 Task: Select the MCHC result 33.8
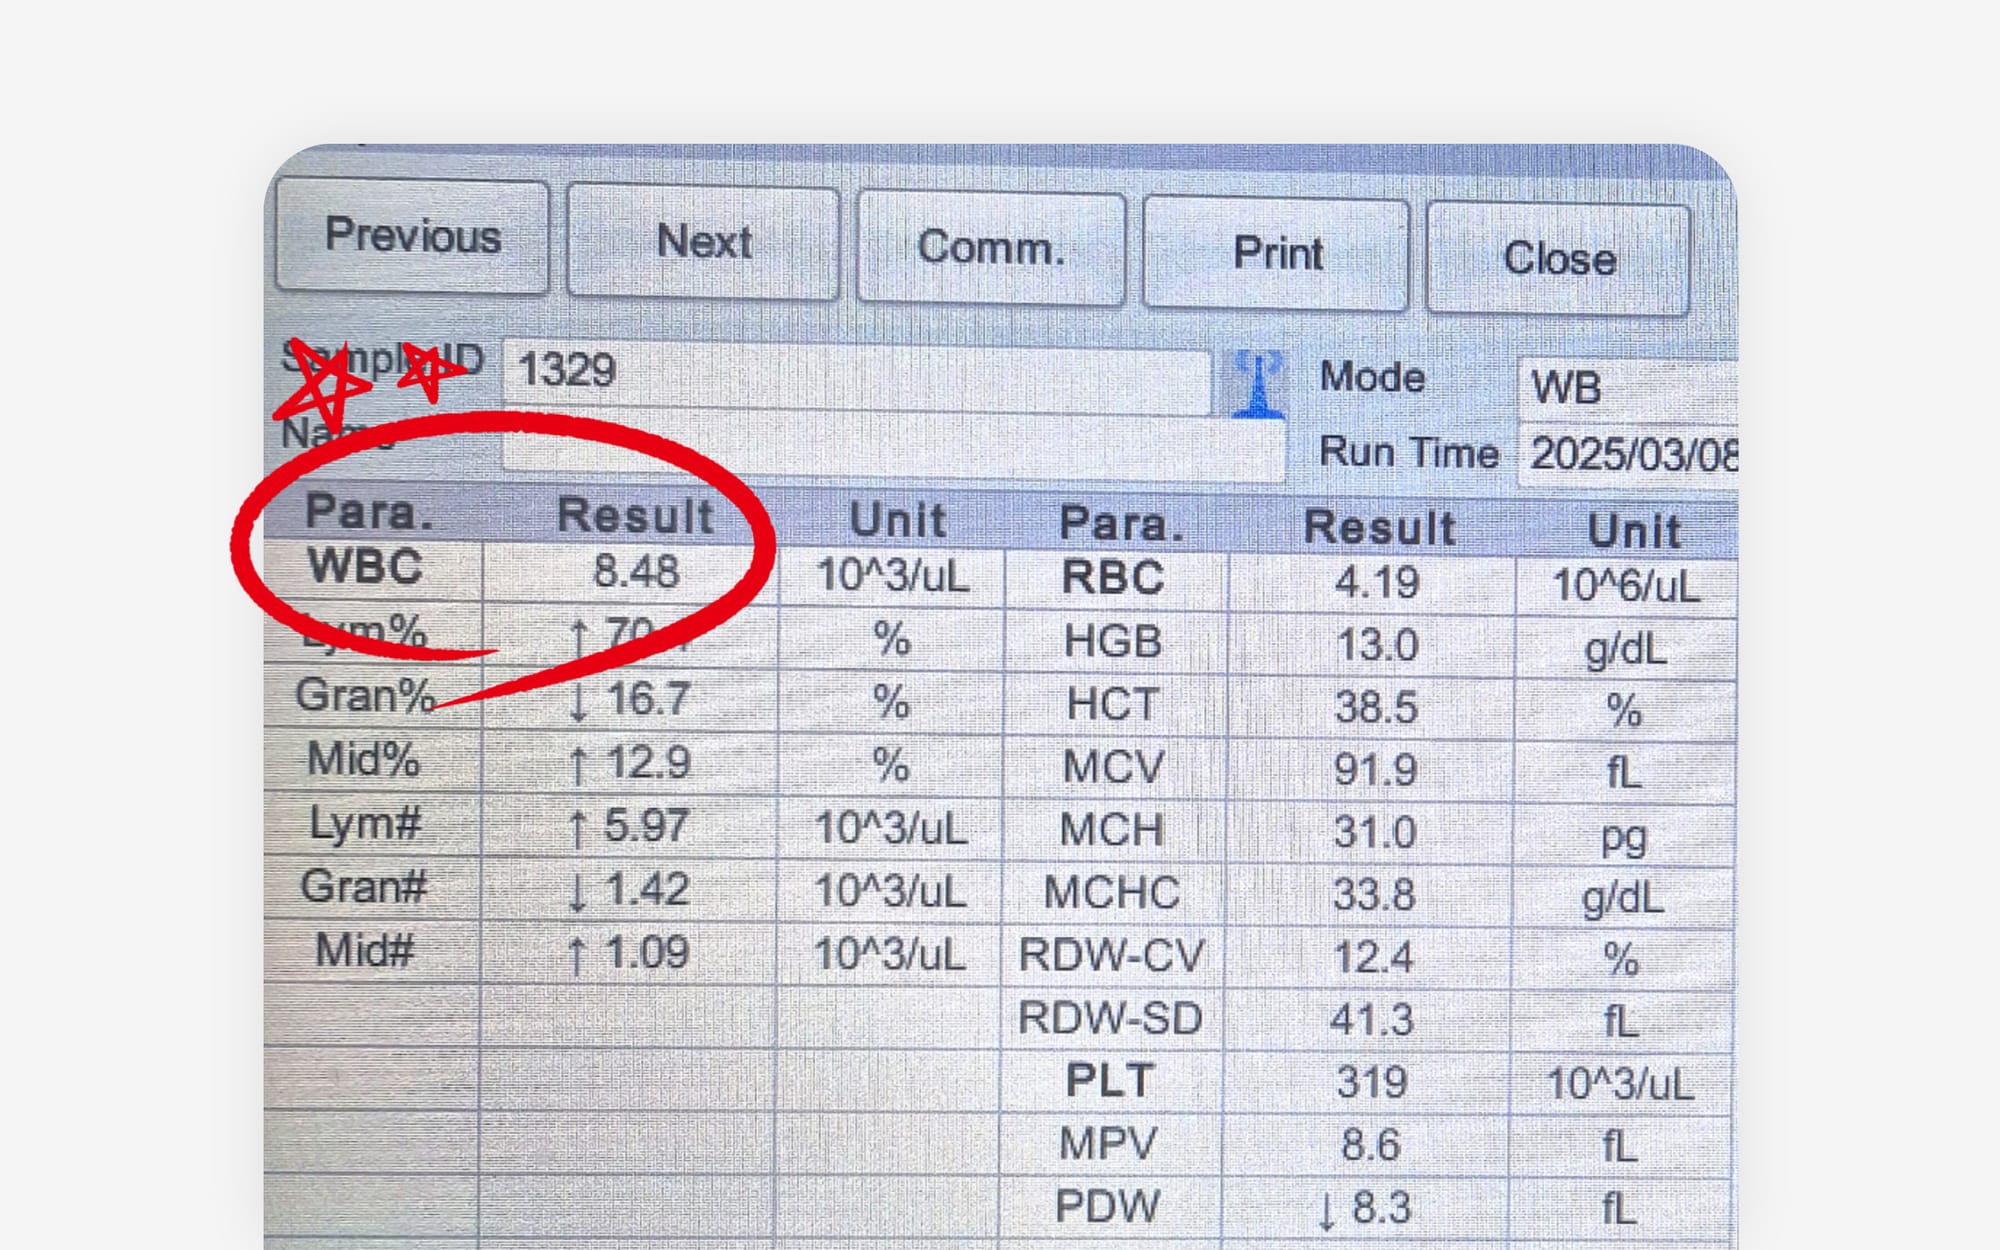[1373, 894]
